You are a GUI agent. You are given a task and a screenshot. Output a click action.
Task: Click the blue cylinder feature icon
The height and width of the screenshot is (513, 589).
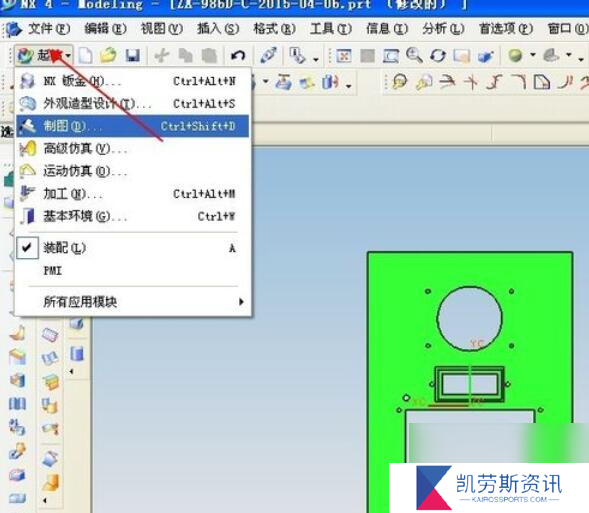(77, 353)
